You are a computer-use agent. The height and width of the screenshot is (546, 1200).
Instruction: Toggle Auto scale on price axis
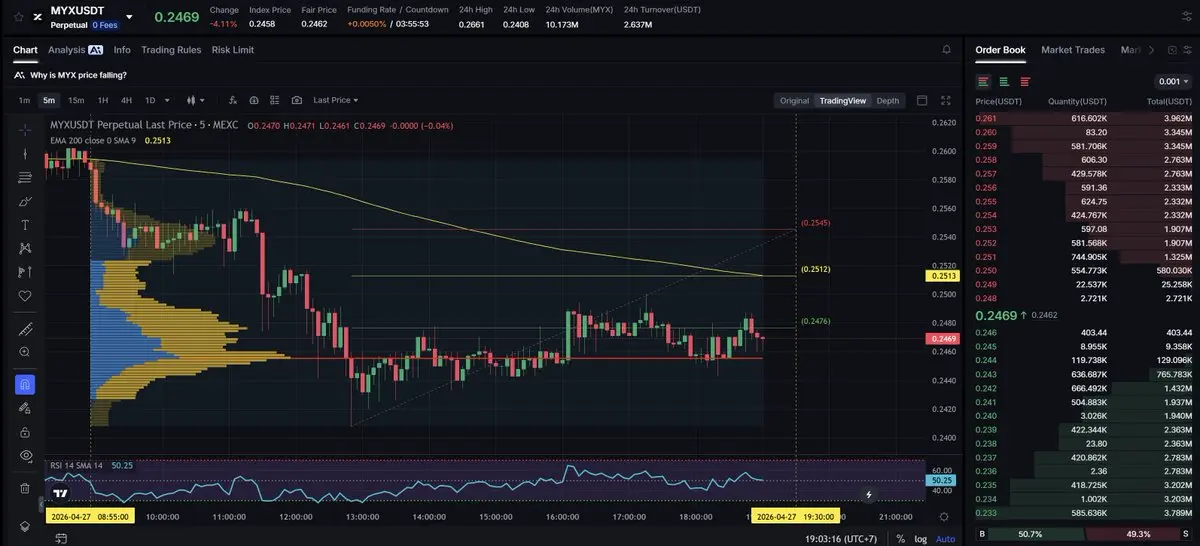coord(943,539)
